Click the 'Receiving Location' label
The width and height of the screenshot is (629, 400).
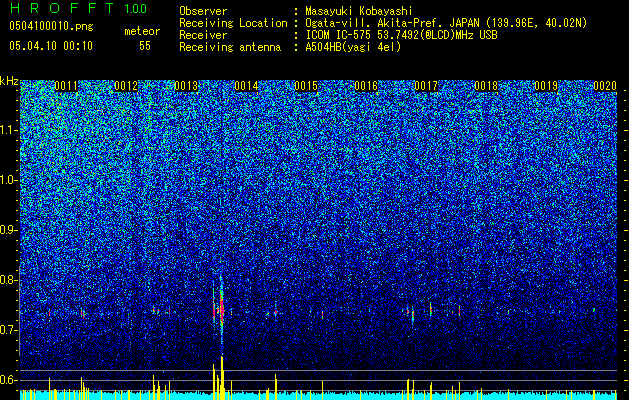233,23
